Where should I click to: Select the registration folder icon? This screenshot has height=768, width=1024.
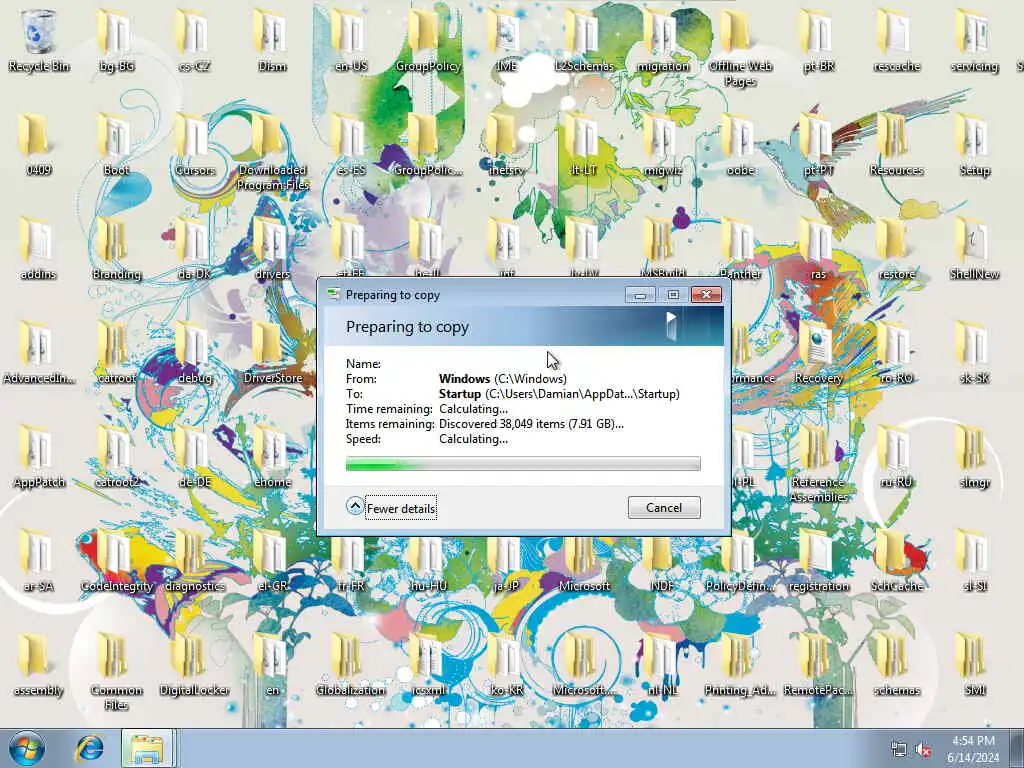point(819,560)
